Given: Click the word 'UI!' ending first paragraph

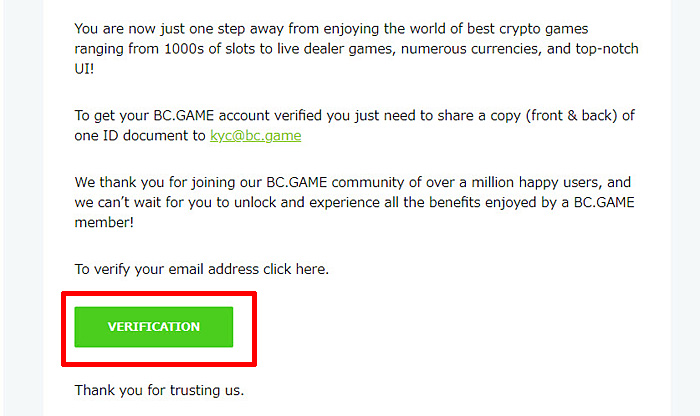Looking at the screenshot, I should click(84, 69).
